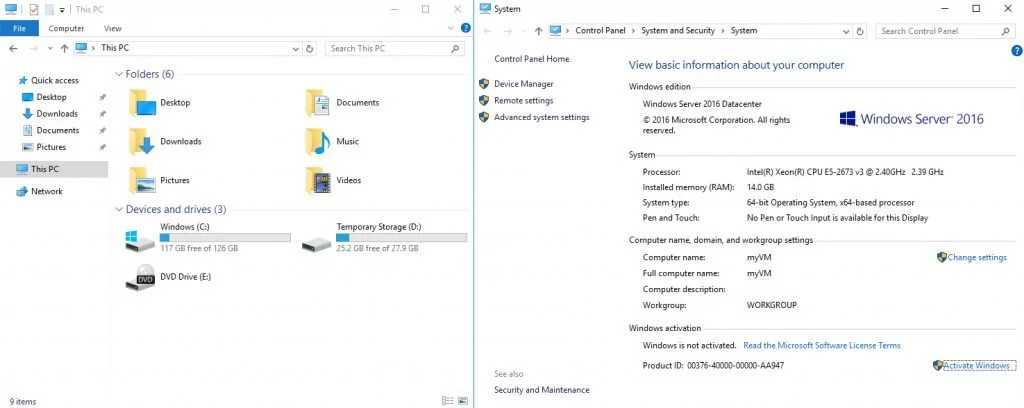Open System address bar history dropdown
Screen dimensions: 1024x408
coord(846,31)
